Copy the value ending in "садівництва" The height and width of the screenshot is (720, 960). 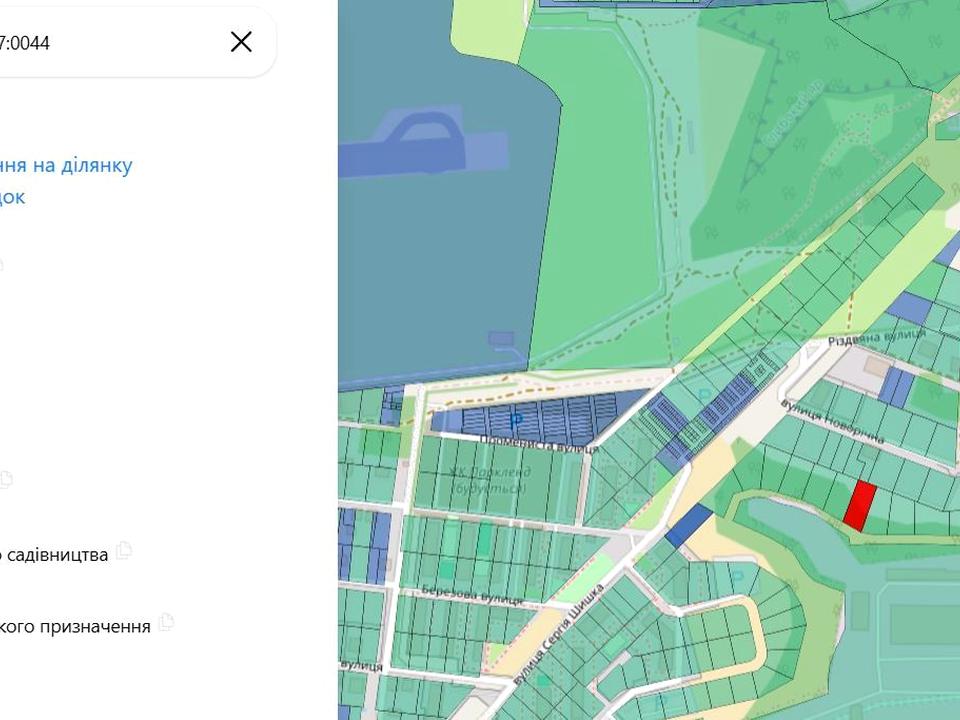pos(124,551)
